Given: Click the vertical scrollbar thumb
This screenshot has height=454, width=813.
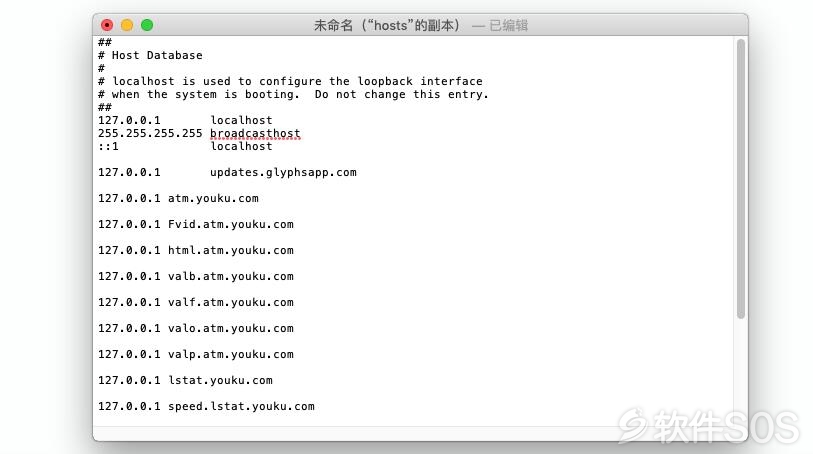Looking at the screenshot, I should tap(741, 179).
